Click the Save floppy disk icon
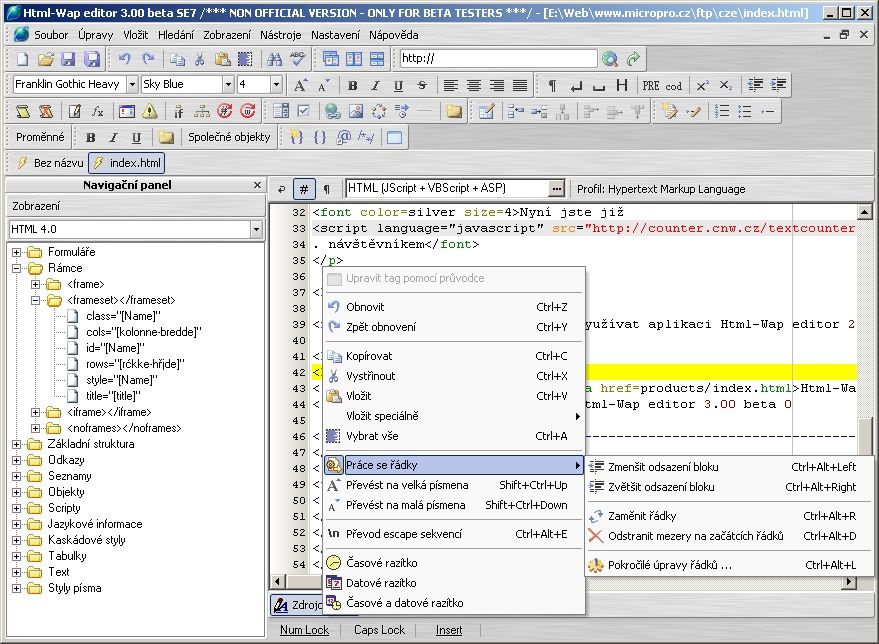Viewport: 879px width, 644px height. click(69, 60)
